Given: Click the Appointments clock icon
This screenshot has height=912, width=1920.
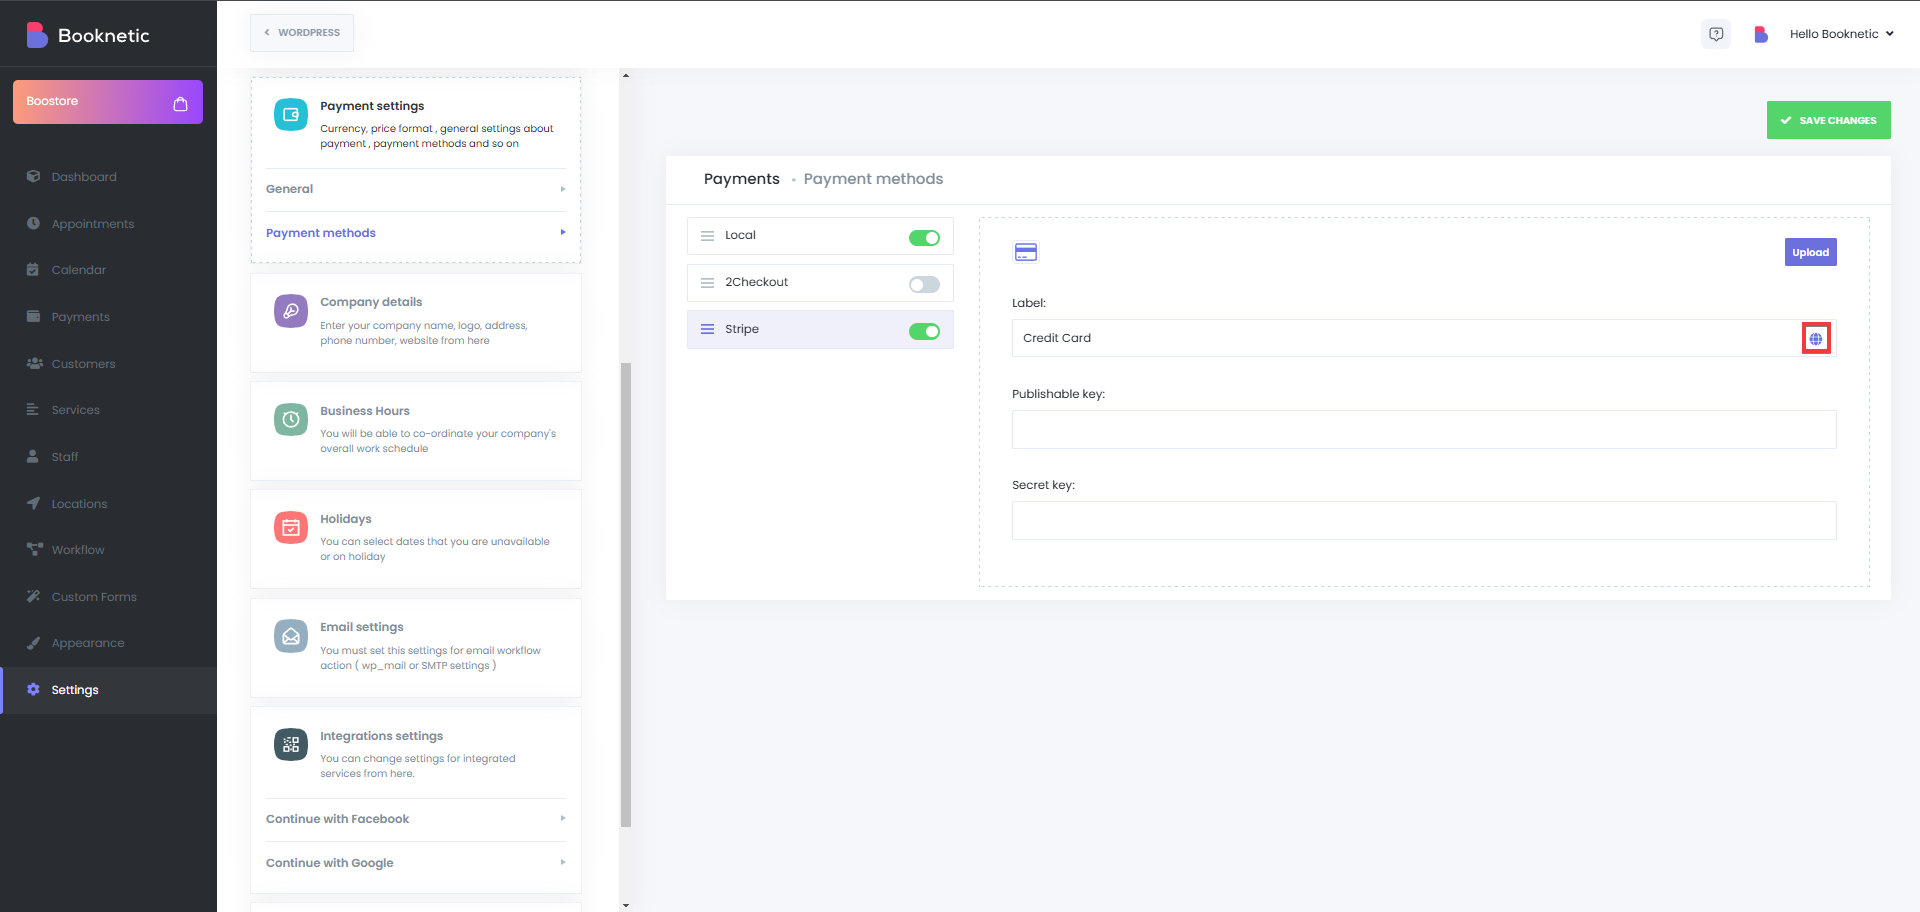Looking at the screenshot, I should coord(33,223).
